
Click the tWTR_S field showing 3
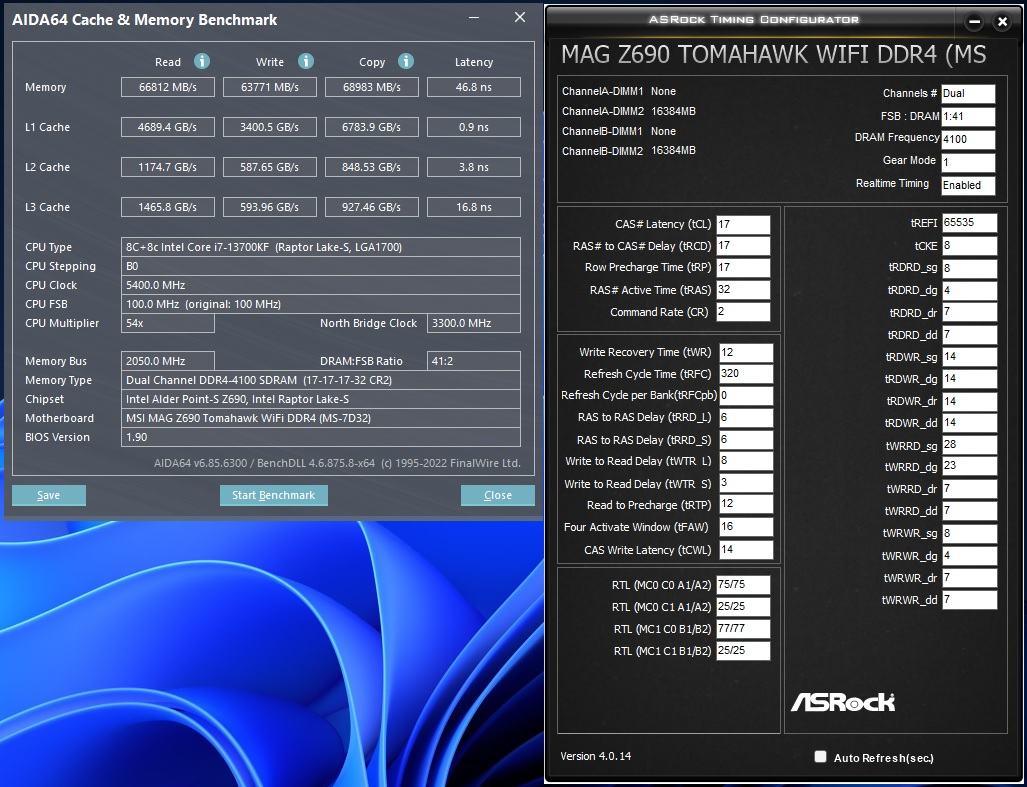[746, 483]
